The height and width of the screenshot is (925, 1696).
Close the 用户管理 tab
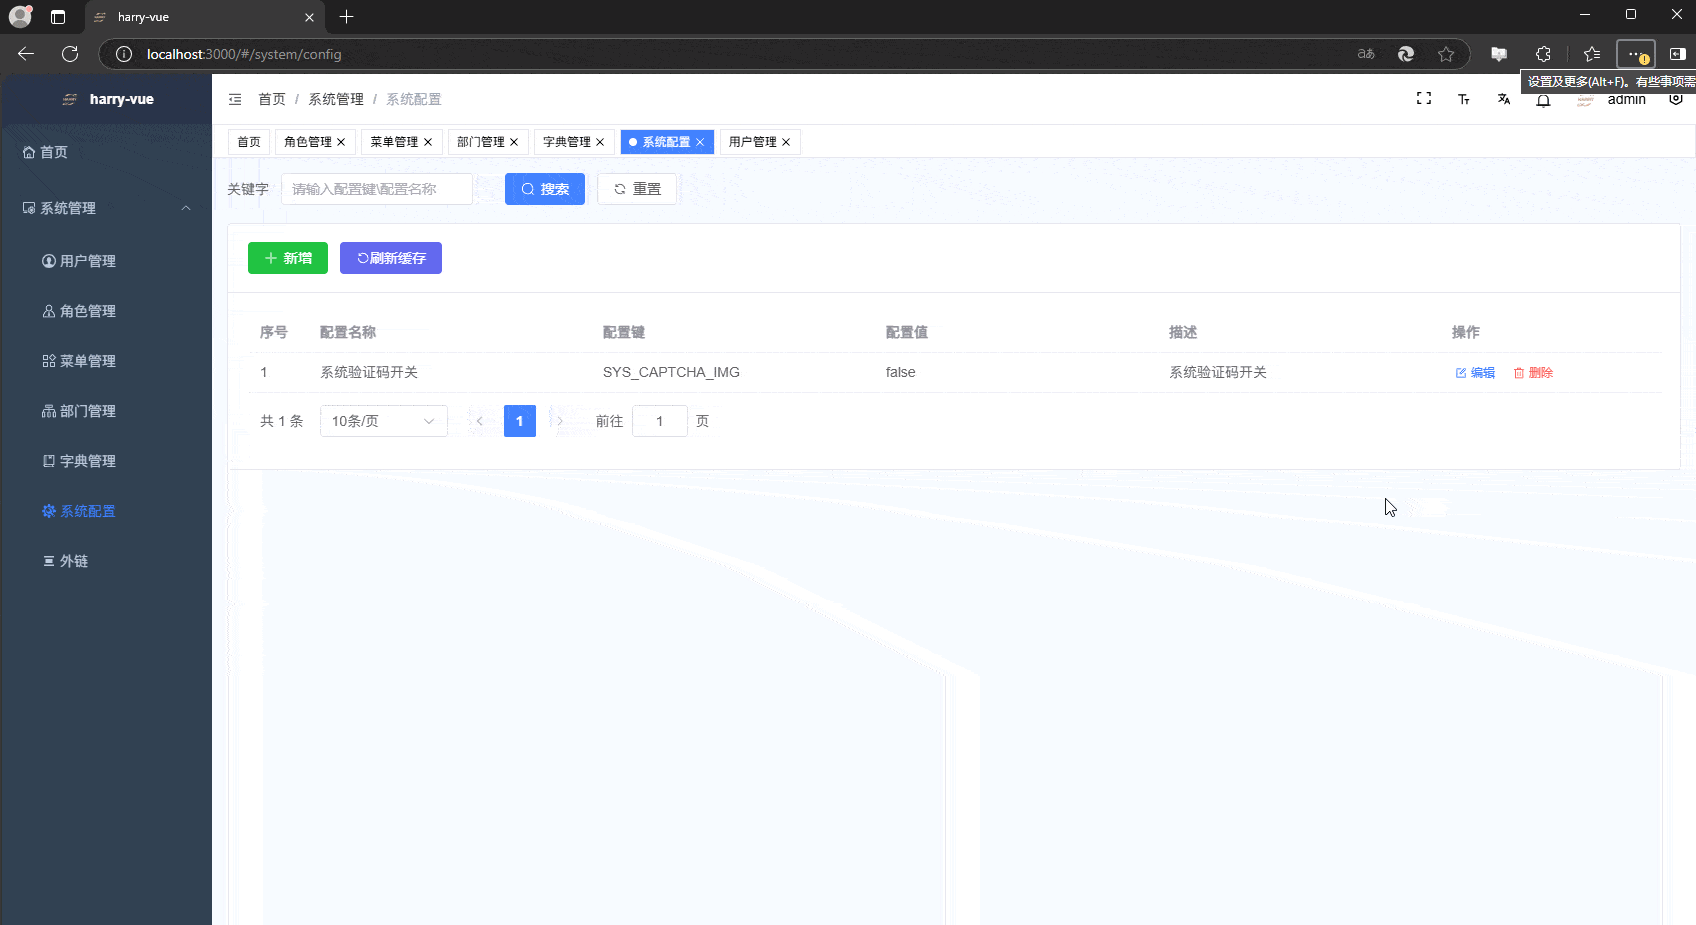[x=786, y=142]
